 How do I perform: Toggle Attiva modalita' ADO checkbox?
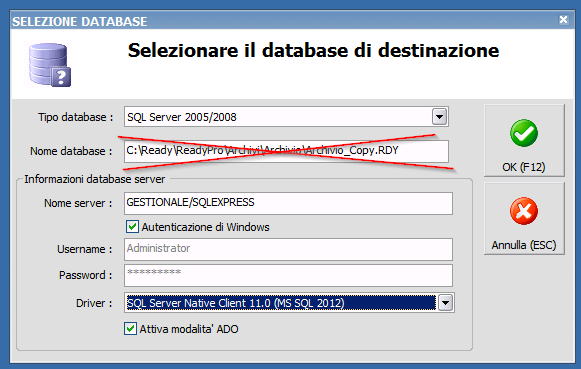[130, 328]
